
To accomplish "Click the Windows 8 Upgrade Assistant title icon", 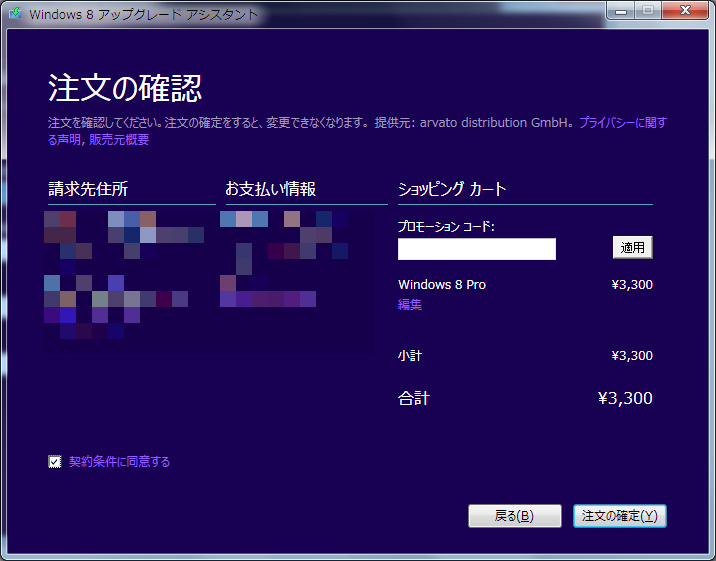I will (x=15, y=13).
